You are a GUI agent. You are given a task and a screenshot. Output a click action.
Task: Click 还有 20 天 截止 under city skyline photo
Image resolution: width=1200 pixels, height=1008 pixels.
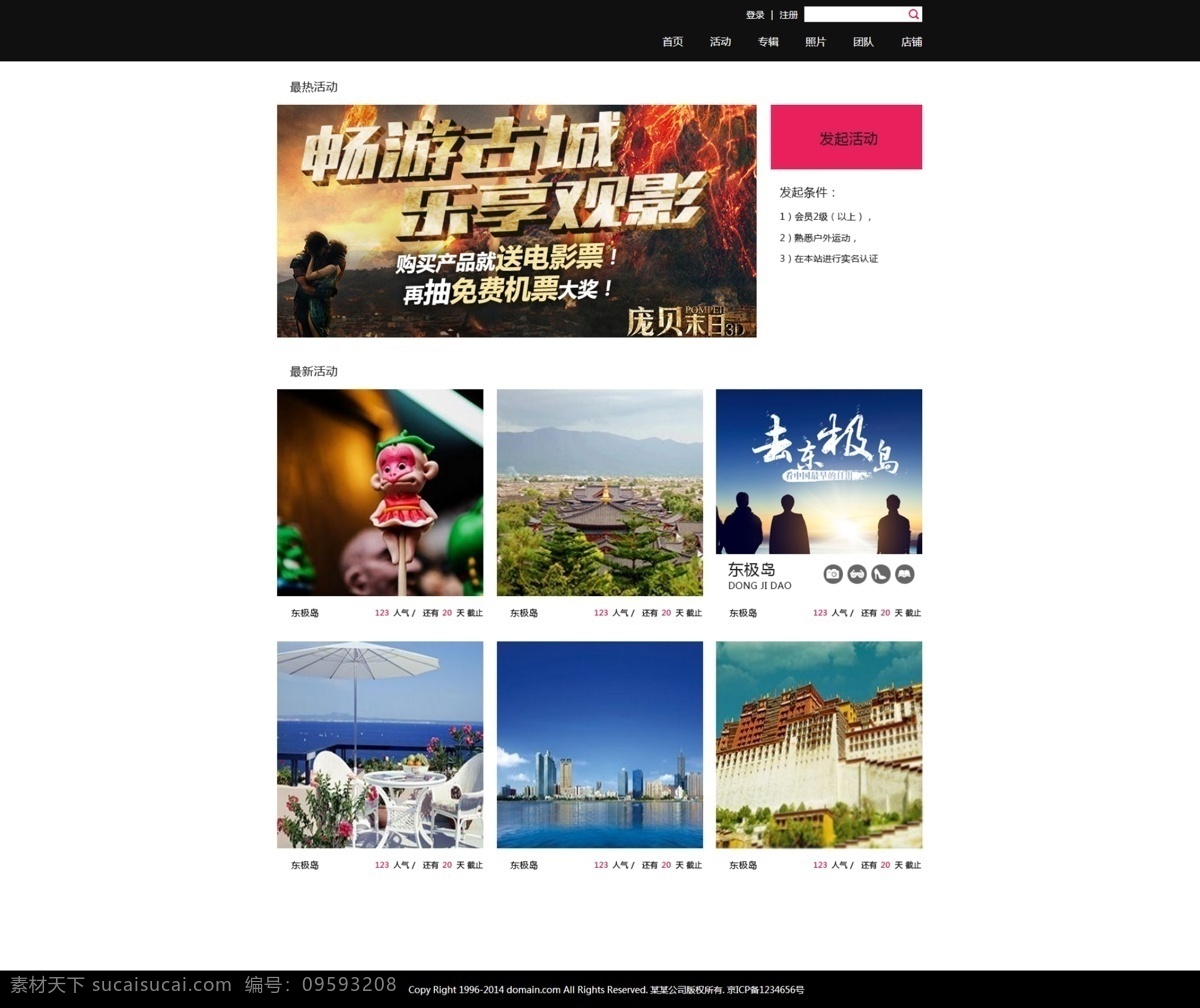(672, 865)
